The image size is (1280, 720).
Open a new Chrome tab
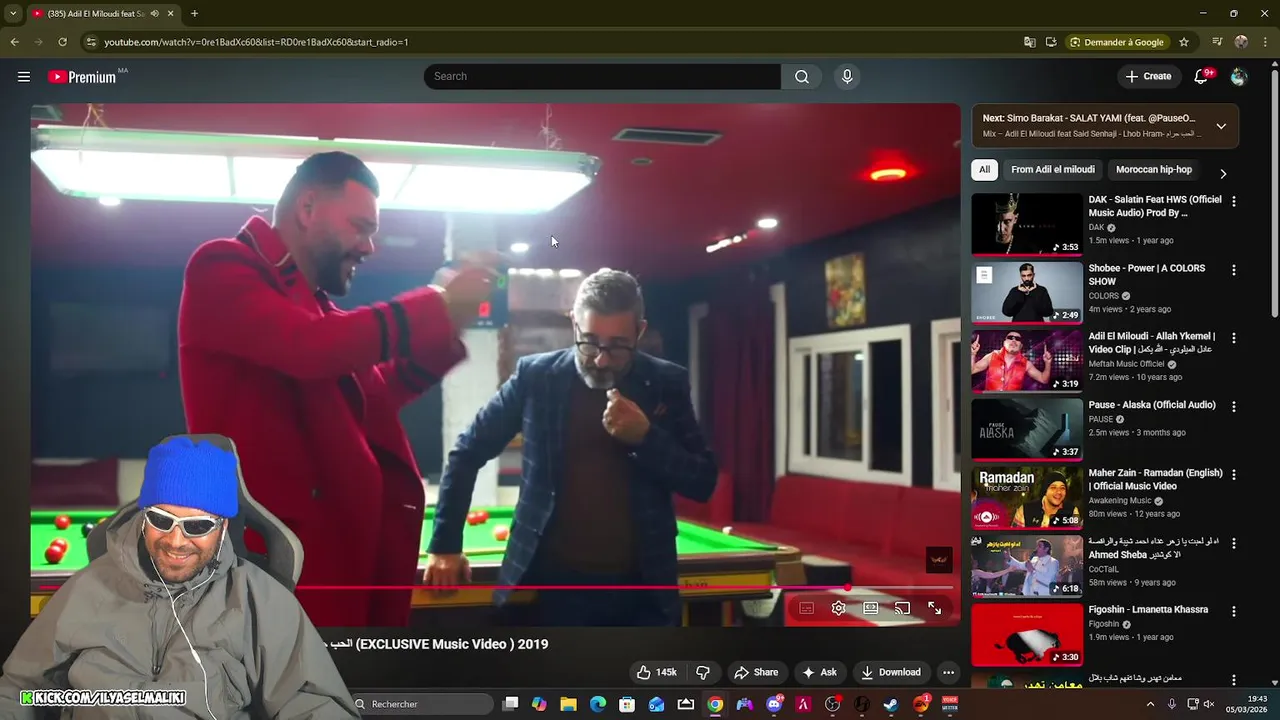(x=194, y=13)
